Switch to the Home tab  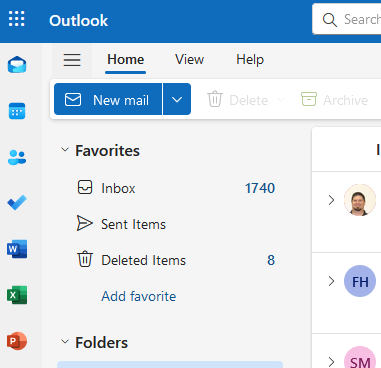coord(125,60)
